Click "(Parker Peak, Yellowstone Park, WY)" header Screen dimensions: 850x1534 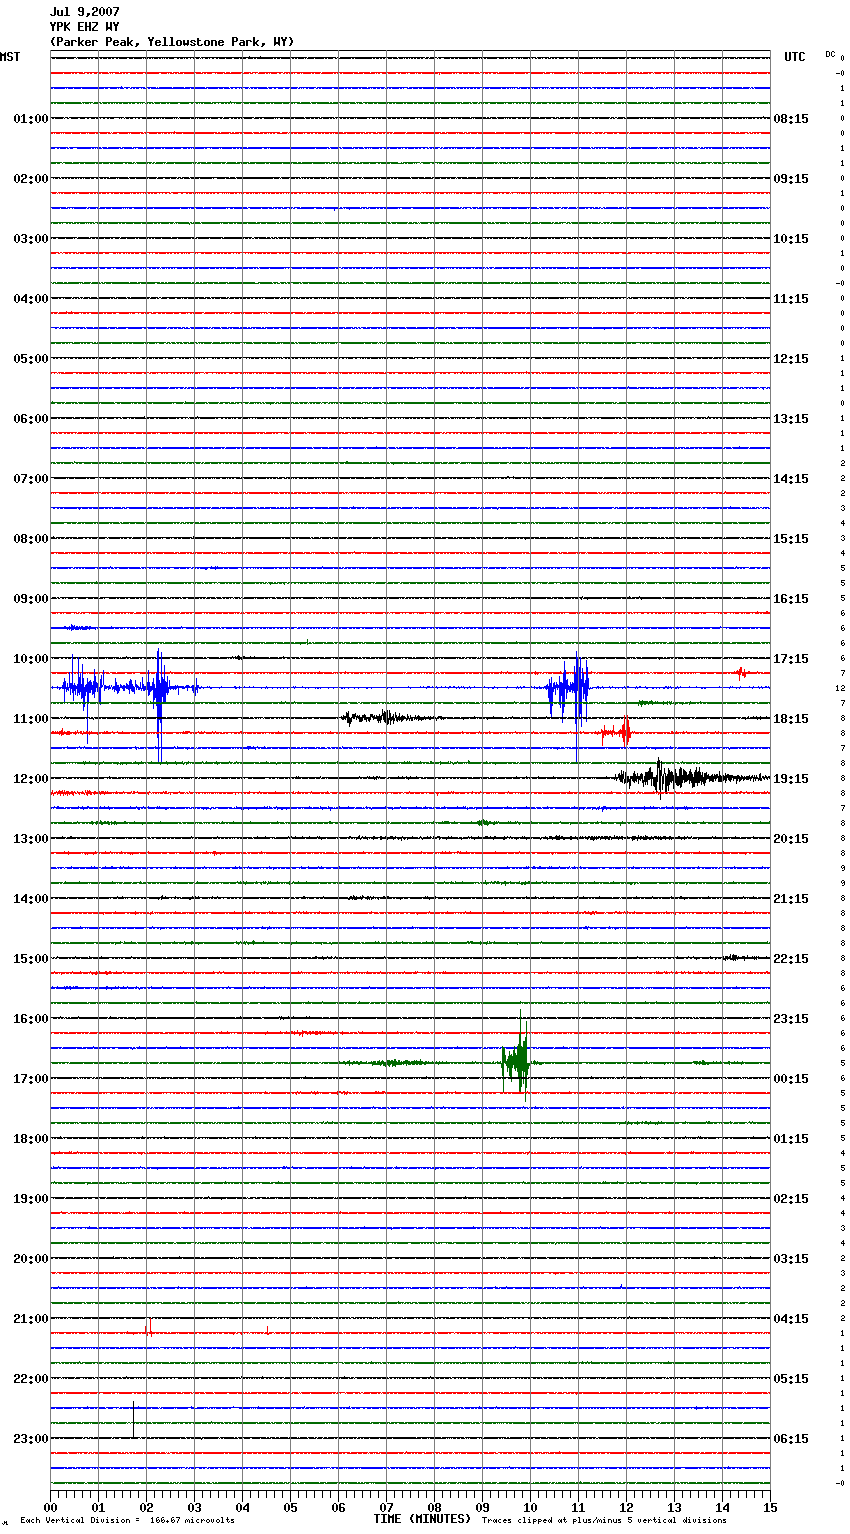(x=171, y=42)
